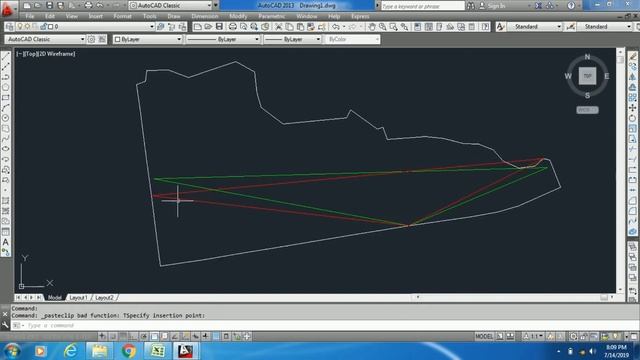Select the Mirror modify tool

pyautogui.click(x=633, y=77)
